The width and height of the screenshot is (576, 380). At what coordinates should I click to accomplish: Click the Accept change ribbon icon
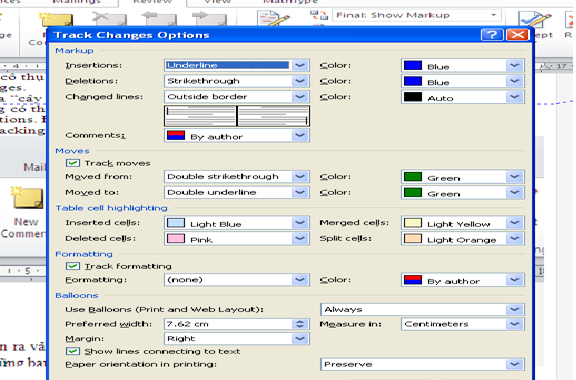click(x=534, y=20)
